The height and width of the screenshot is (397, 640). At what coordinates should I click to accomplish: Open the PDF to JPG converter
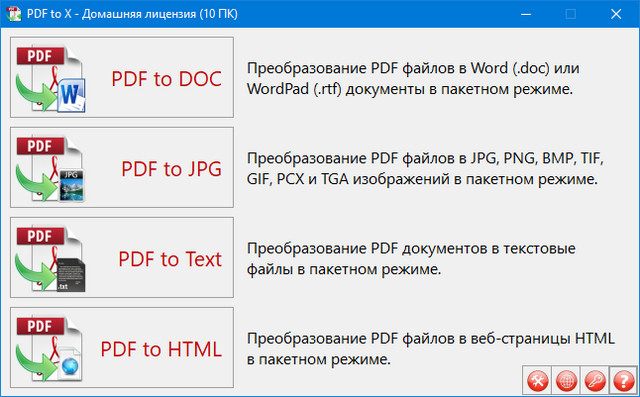click(122, 167)
